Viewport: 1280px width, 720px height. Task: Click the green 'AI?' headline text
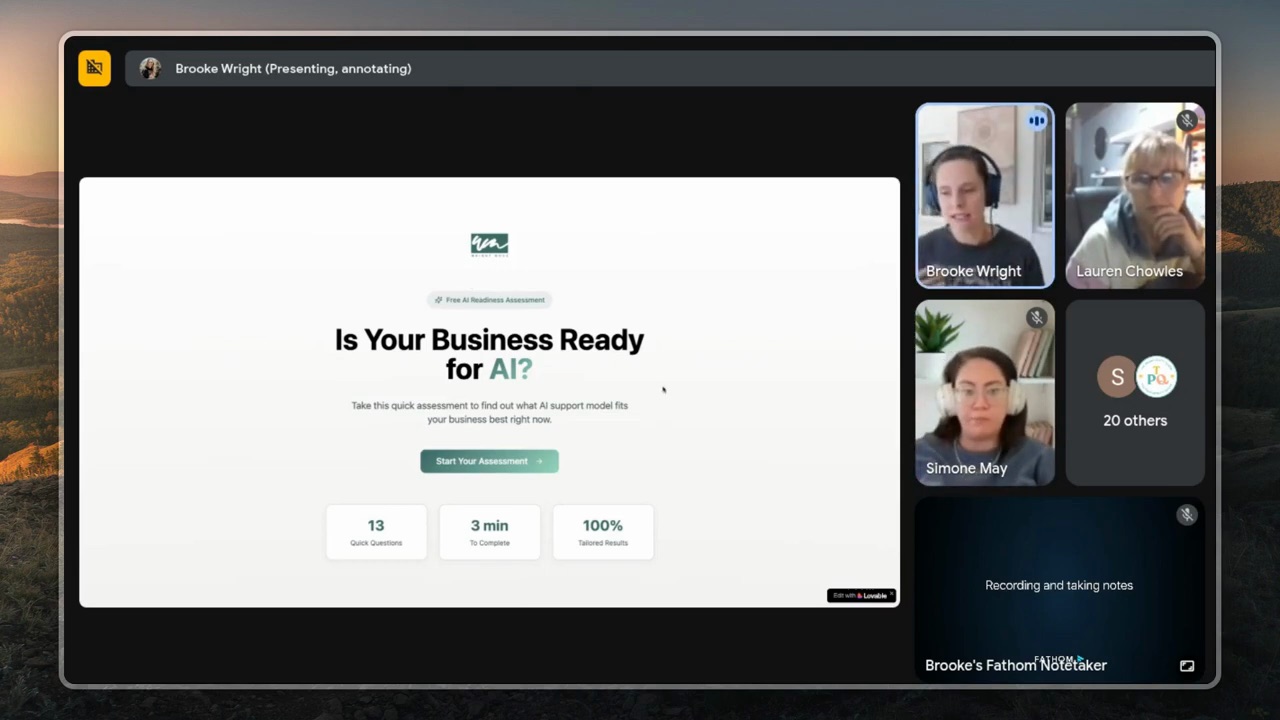tap(510, 369)
